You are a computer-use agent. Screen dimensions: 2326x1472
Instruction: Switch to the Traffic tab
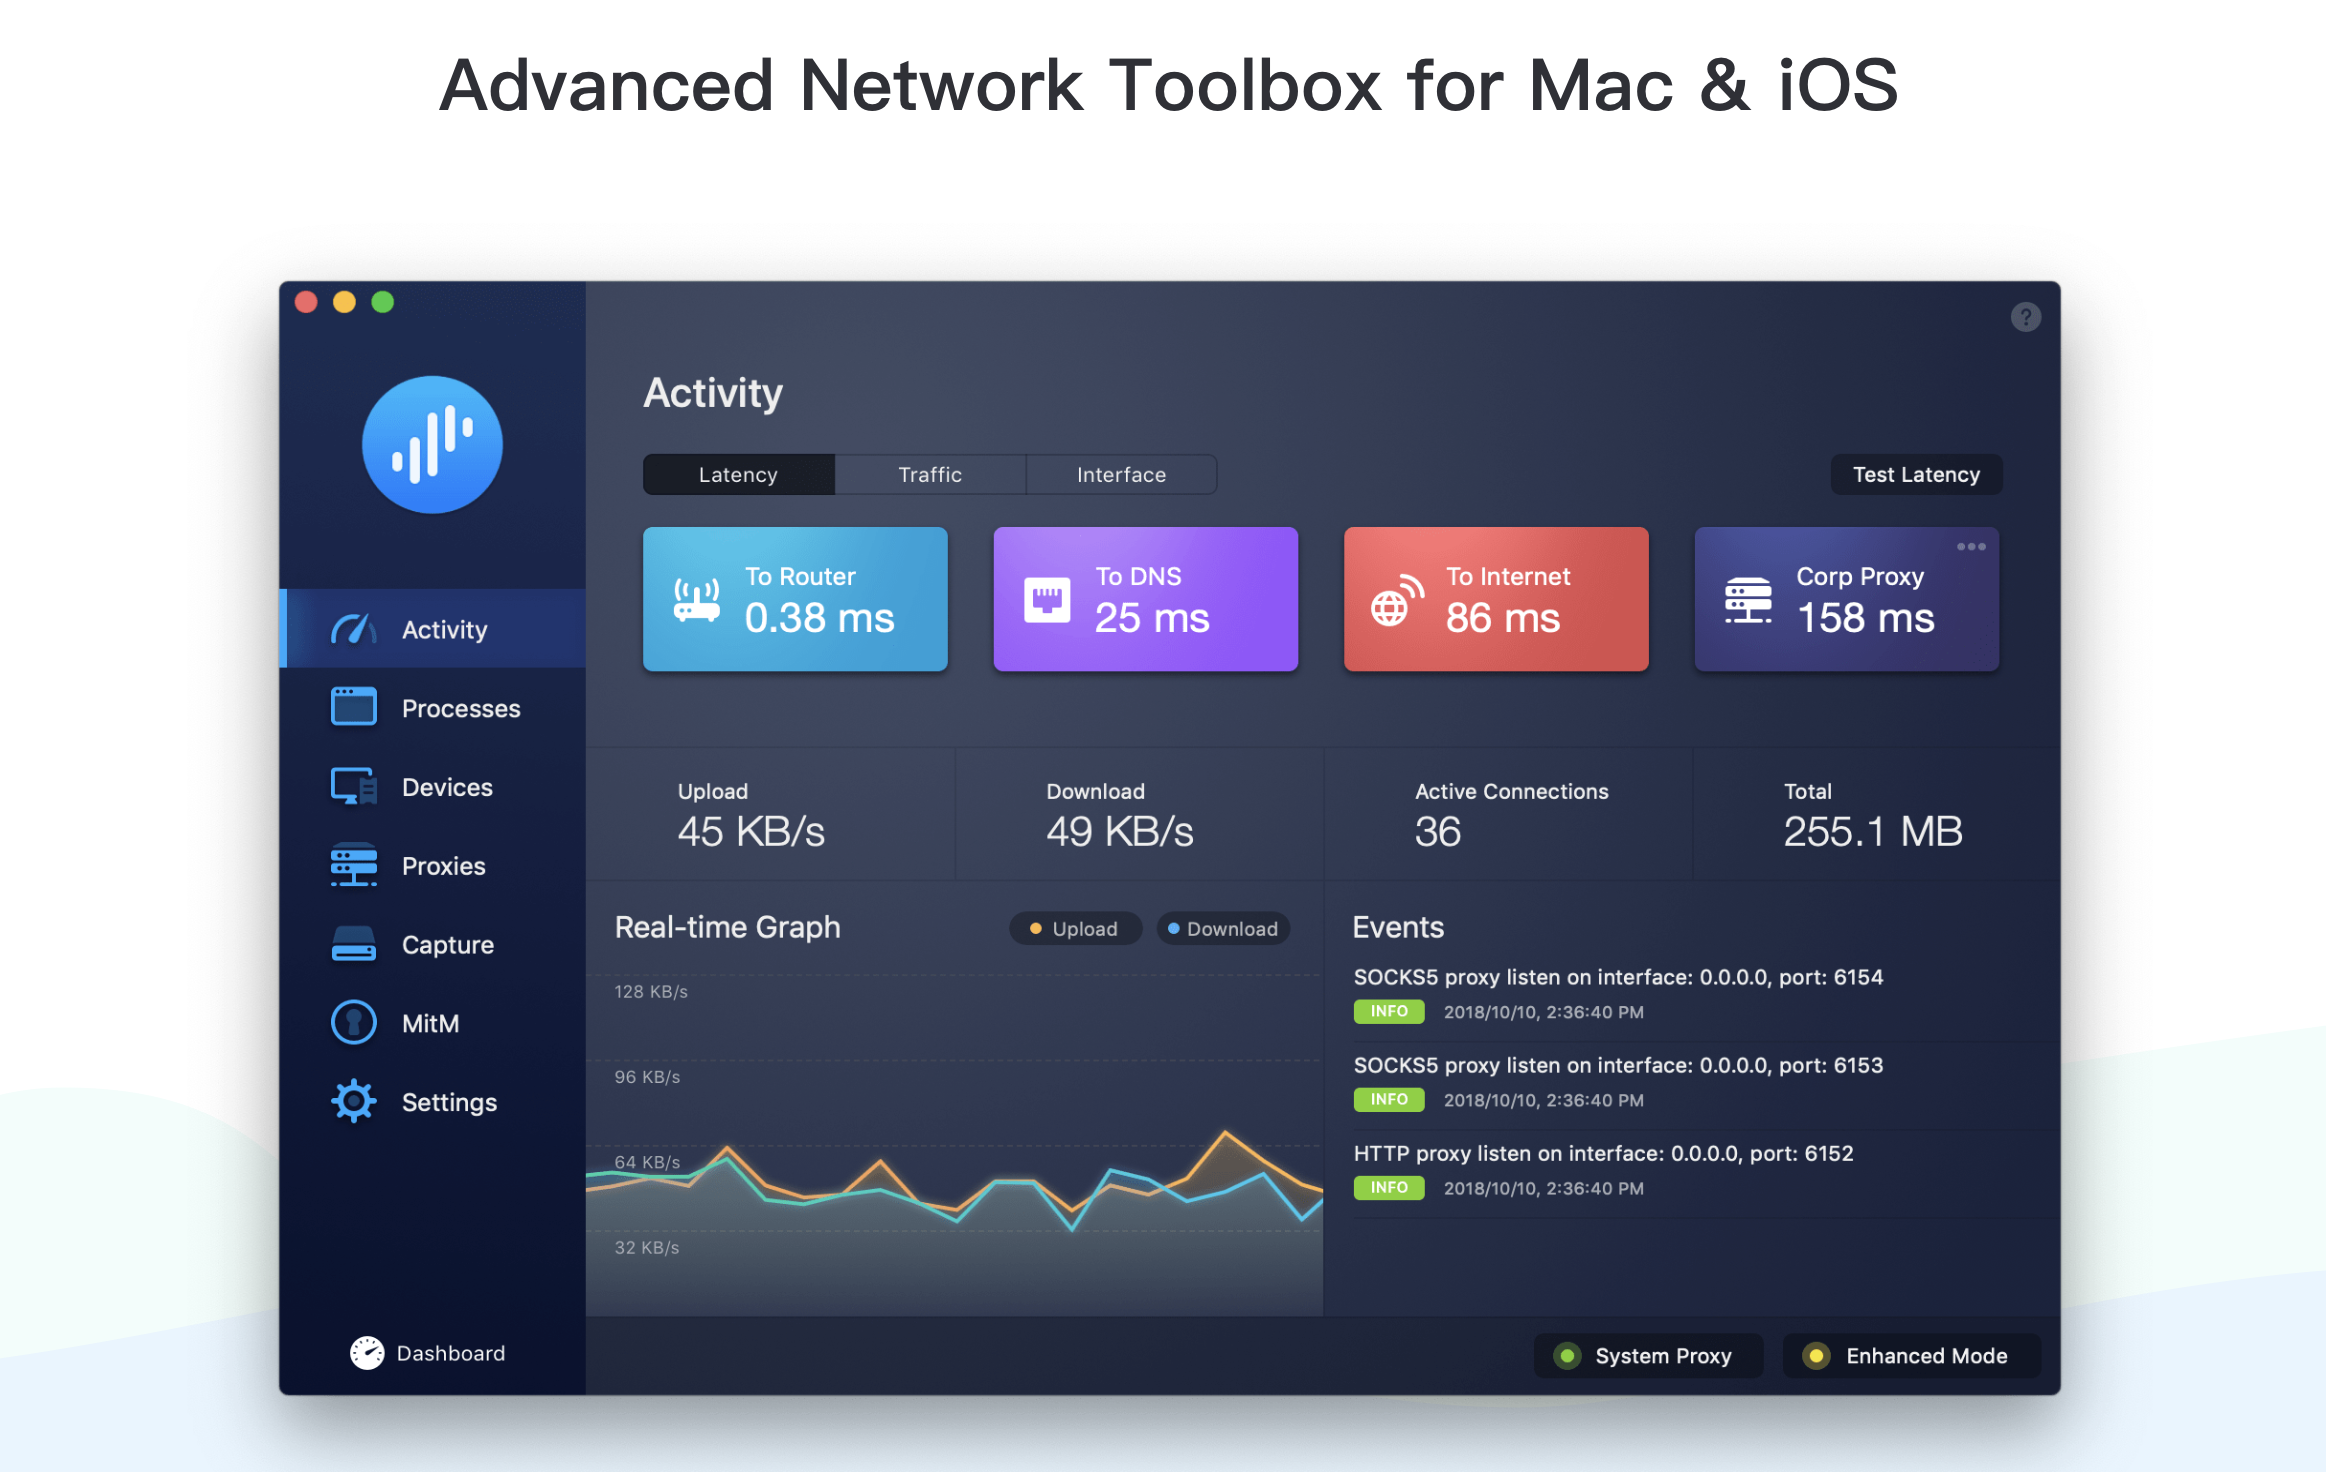[x=930, y=475]
